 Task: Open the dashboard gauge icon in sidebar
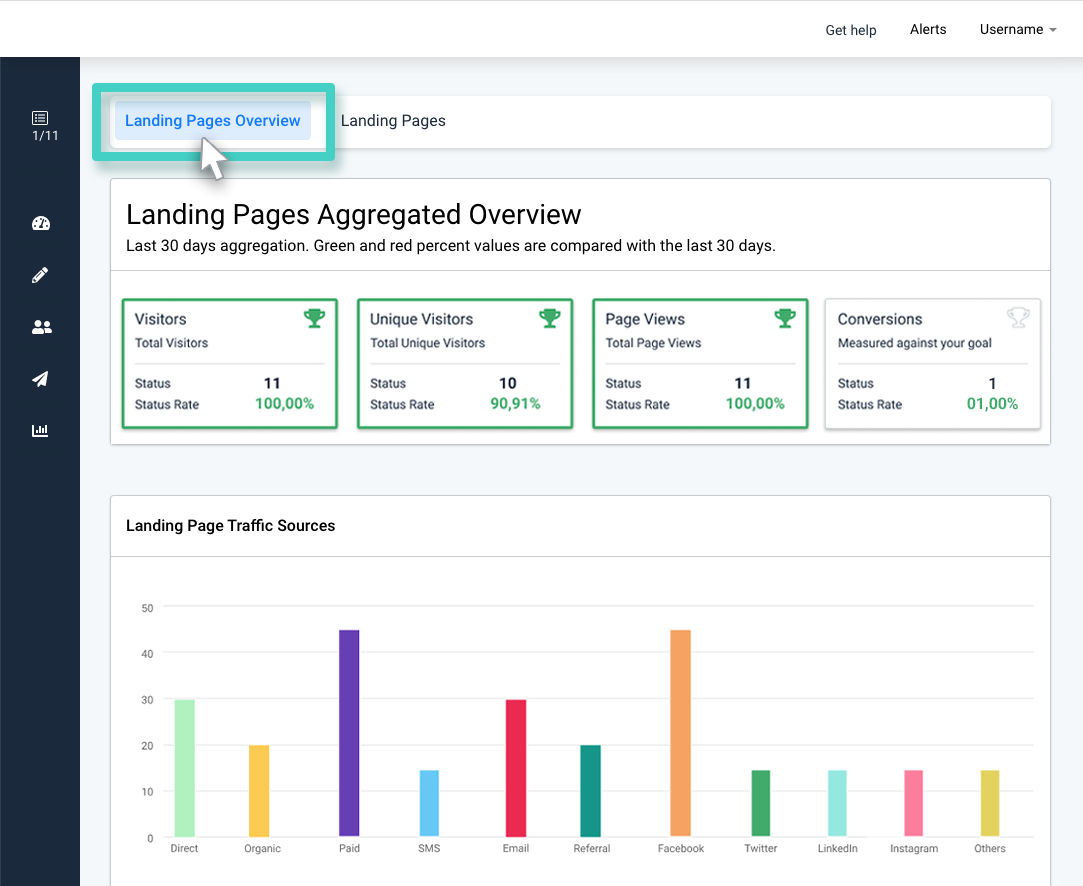[41, 223]
